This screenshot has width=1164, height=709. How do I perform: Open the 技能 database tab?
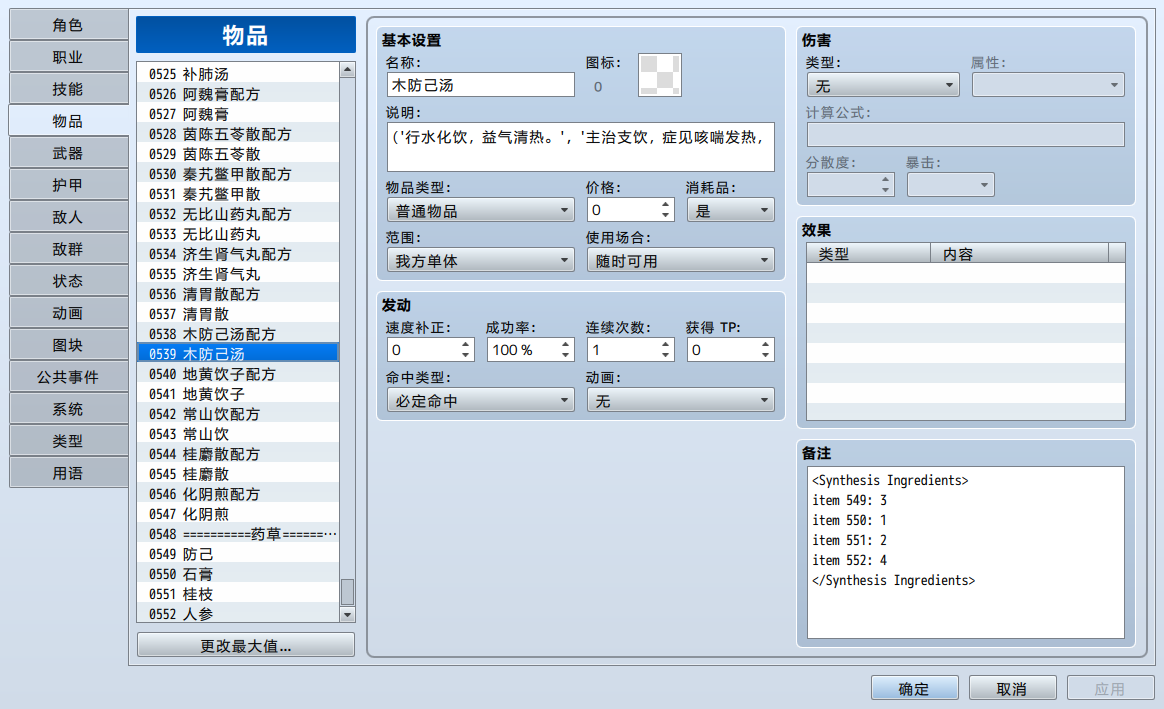click(68, 89)
